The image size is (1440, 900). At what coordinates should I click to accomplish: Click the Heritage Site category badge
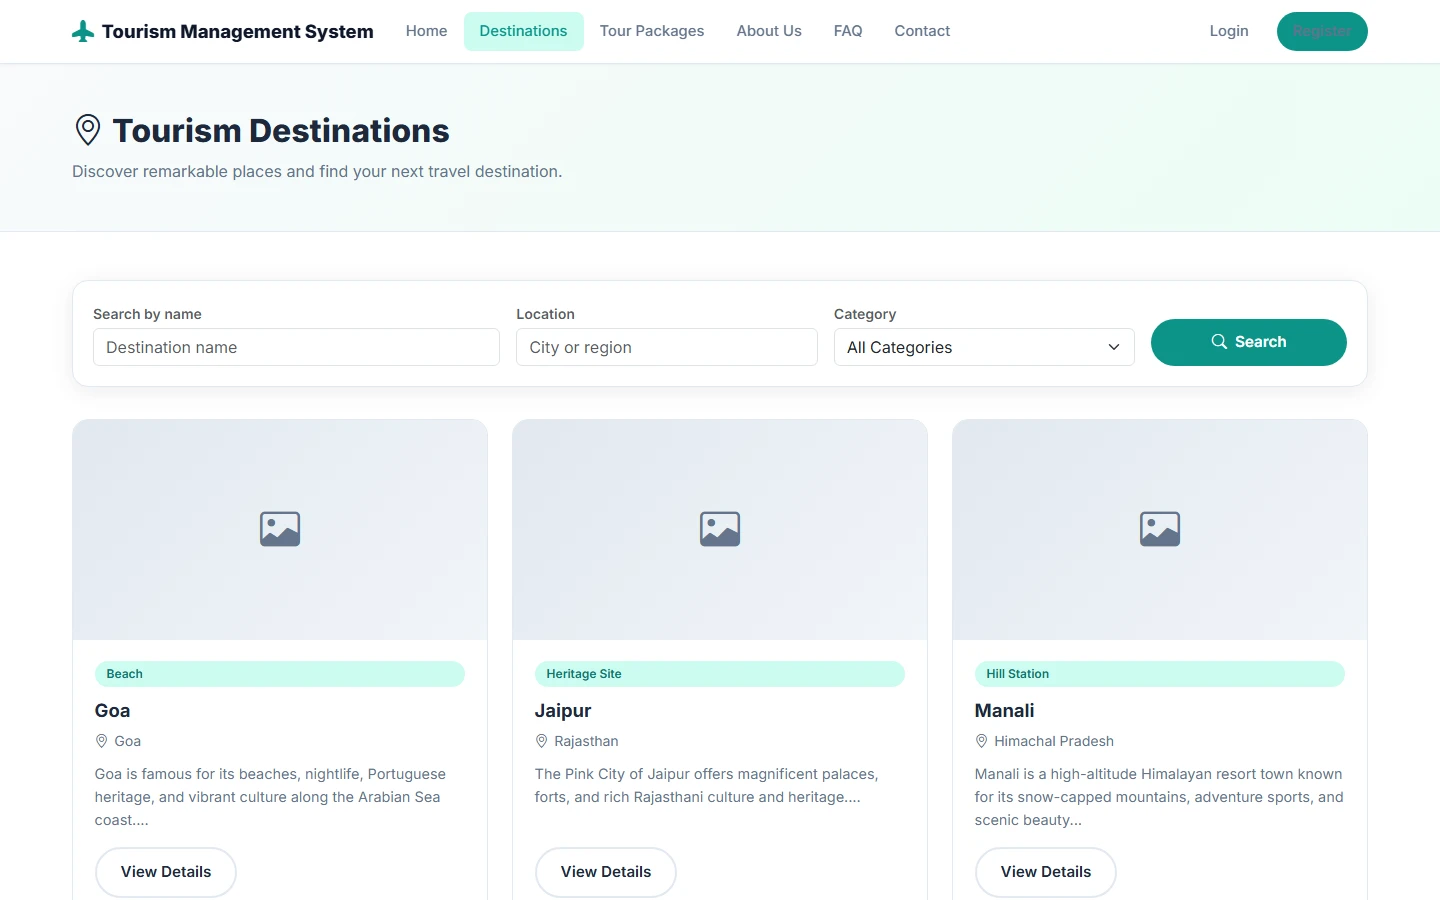coord(720,674)
